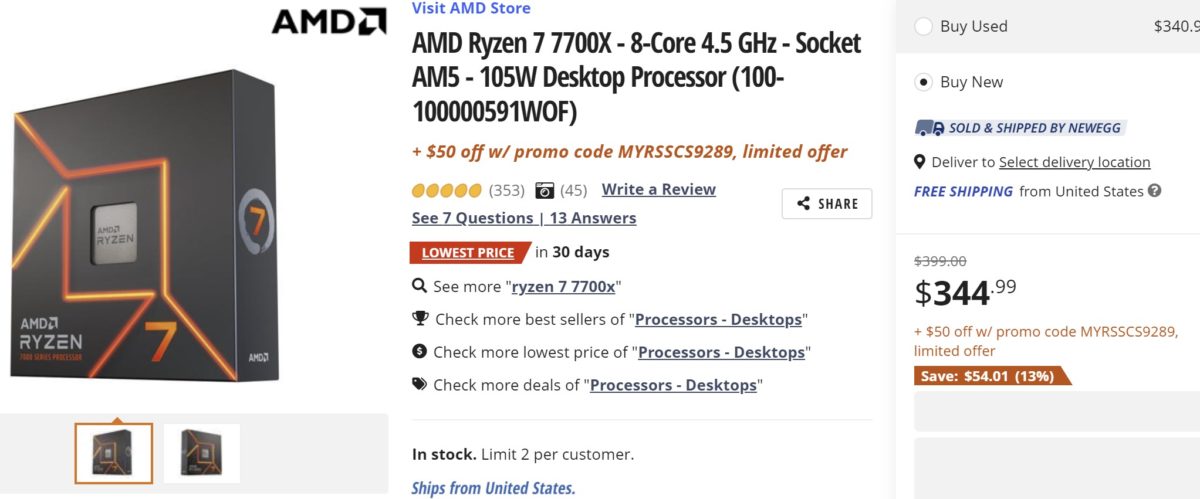Select the second product thumbnail image
The width and height of the screenshot is (1200, 499).
202,453
